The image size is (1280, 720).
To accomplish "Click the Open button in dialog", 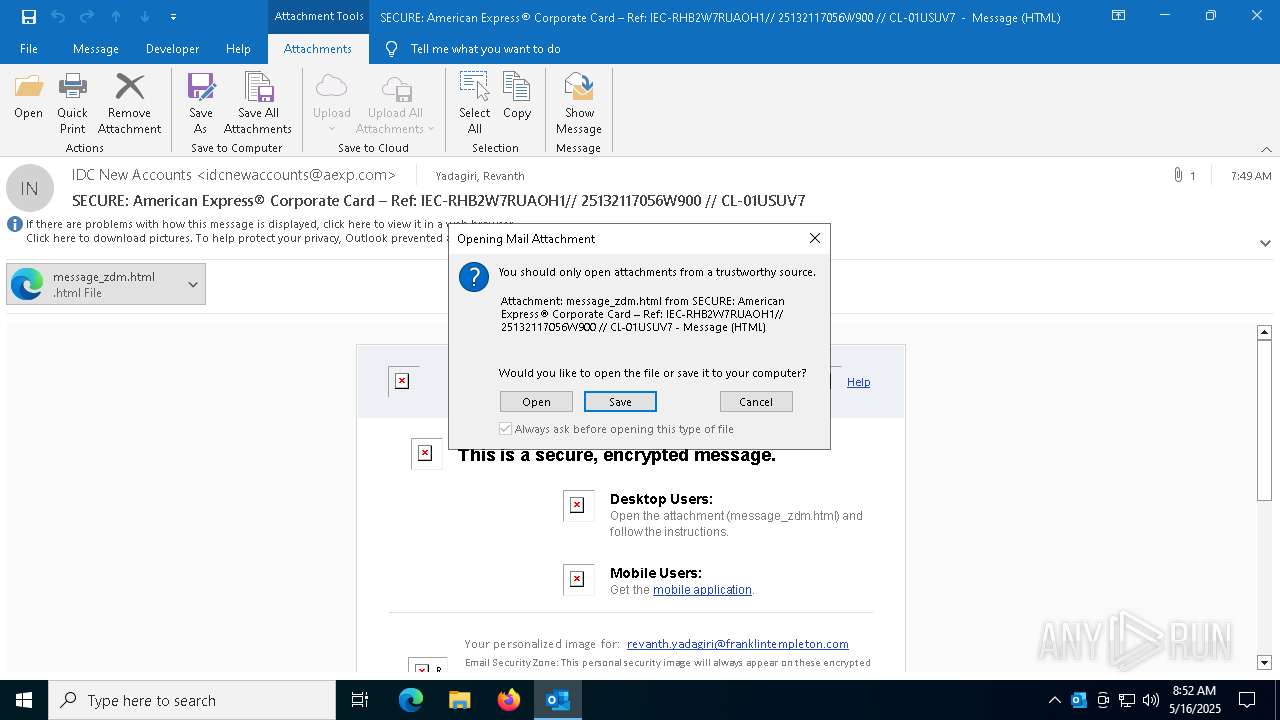I will (536, 402).
